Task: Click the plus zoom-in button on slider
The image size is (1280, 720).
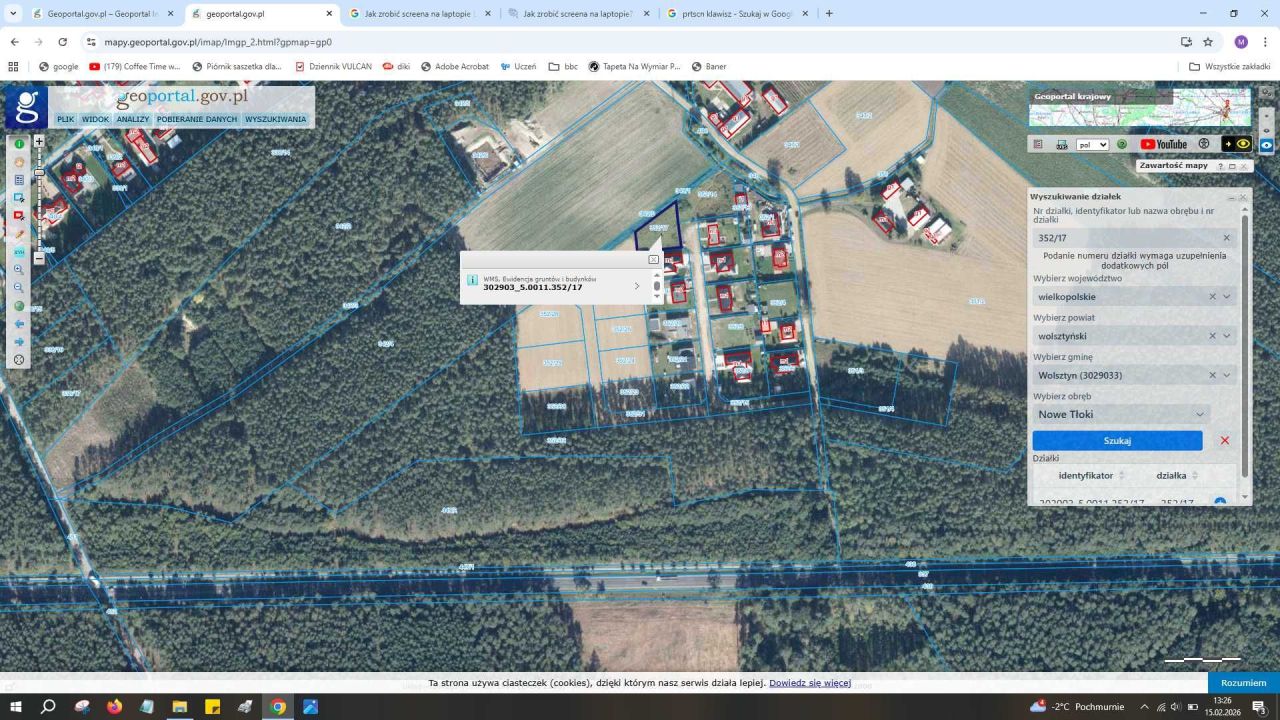Action: pos(39,142)
